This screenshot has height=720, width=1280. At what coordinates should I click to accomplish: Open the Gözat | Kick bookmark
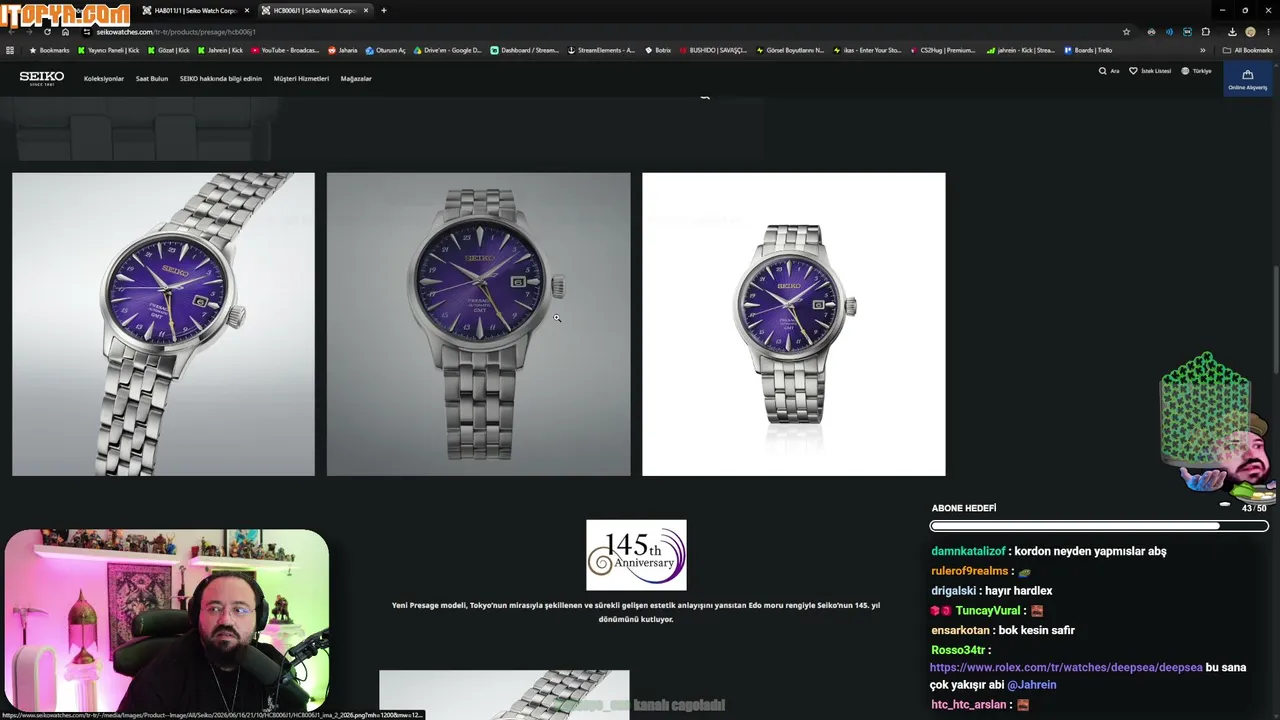(x=168, y=50)
